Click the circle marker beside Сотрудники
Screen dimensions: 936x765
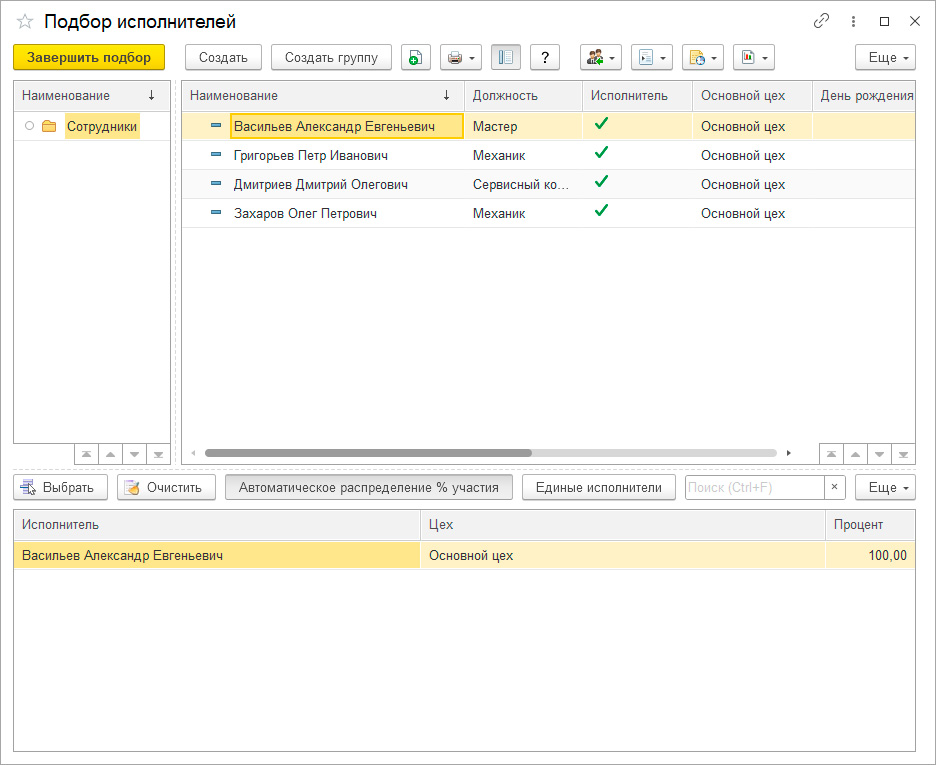(29, 126)
